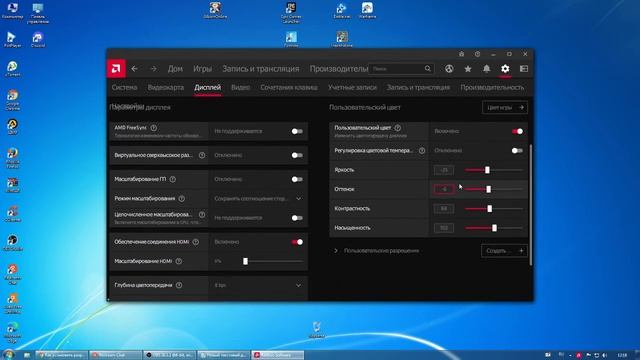The height and width of the screenshot is (360, 640).
Task: Click the Оттенок value field
Action: [444, 189]
